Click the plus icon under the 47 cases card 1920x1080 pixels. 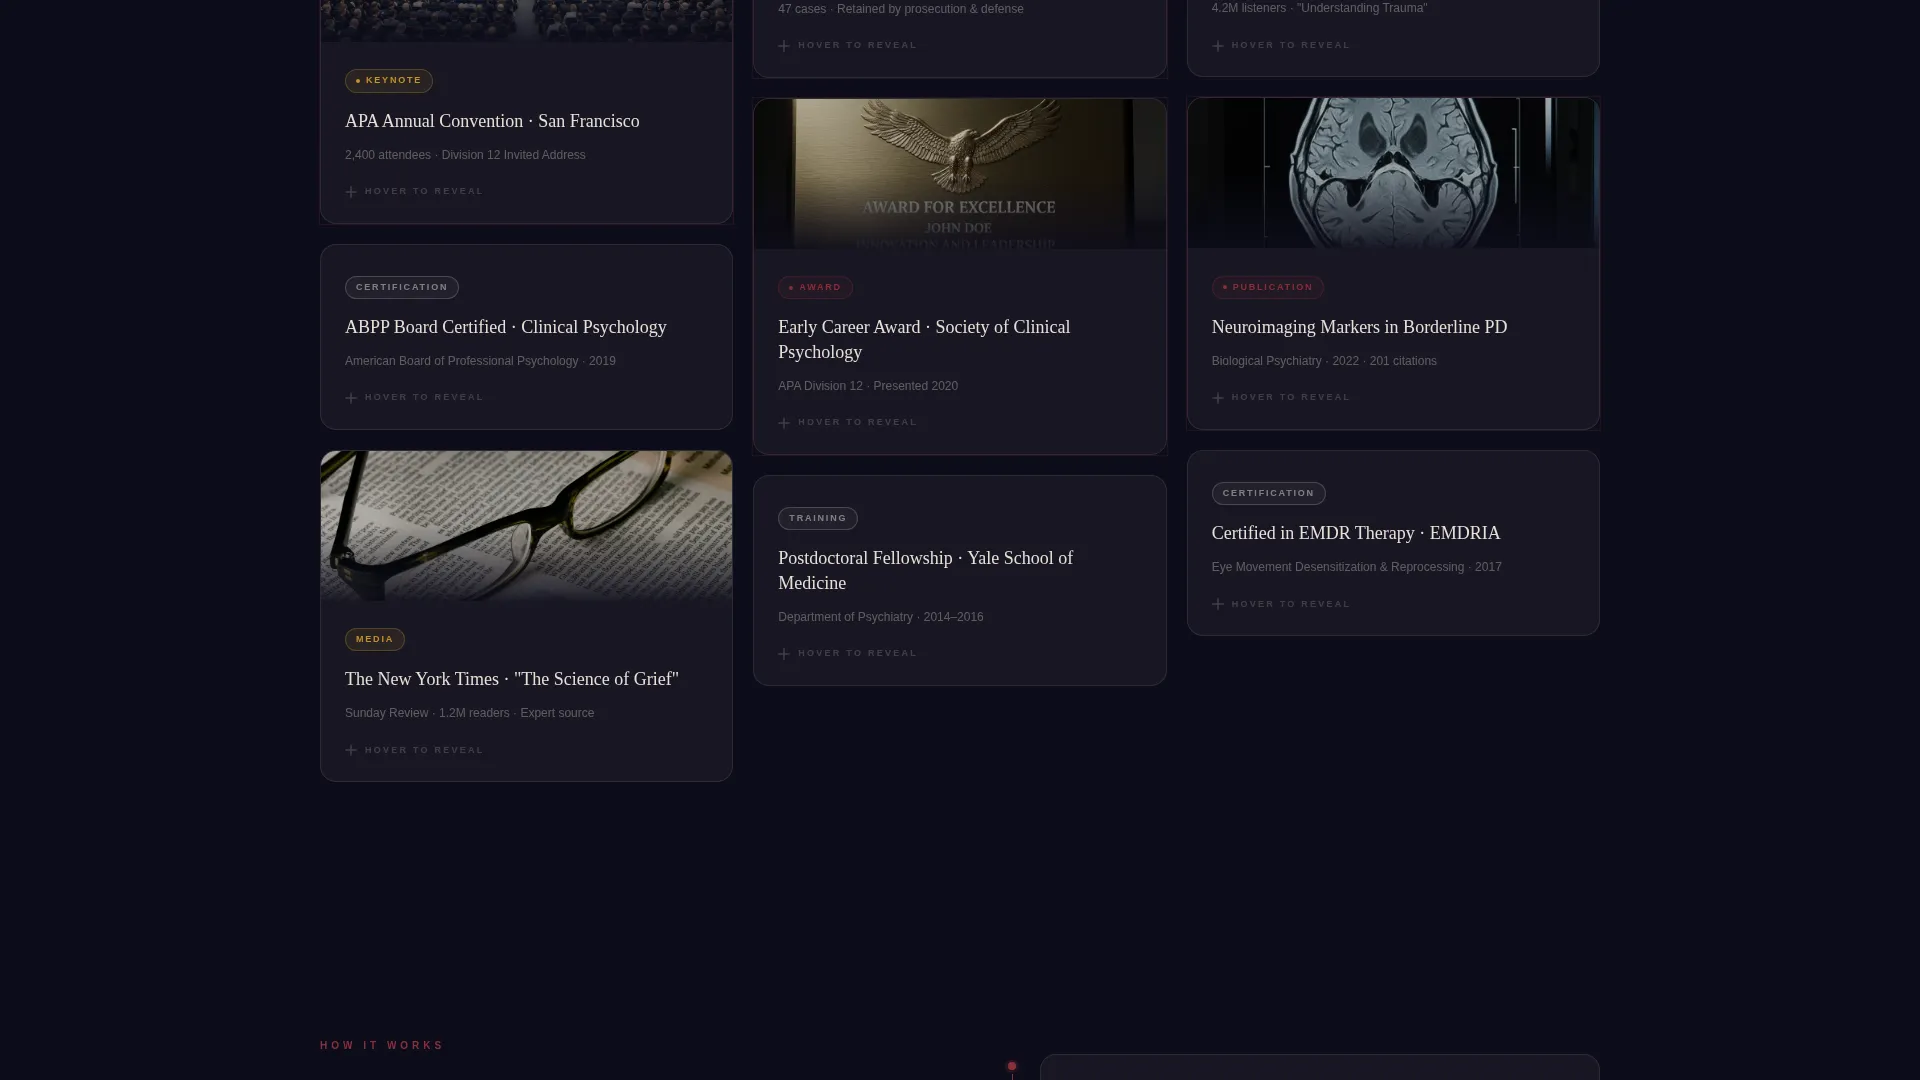[x=784, y=46]
